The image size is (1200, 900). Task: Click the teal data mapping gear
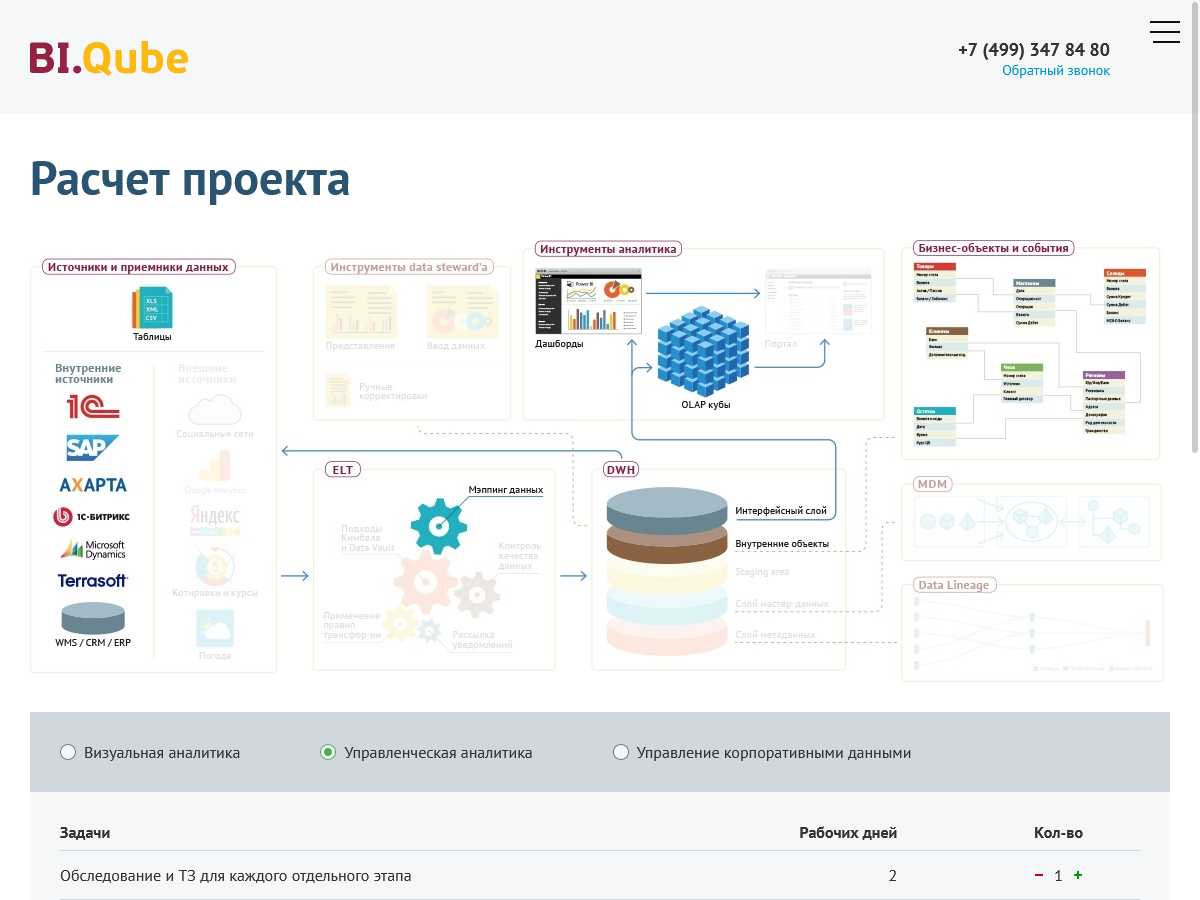pos(438,525)
